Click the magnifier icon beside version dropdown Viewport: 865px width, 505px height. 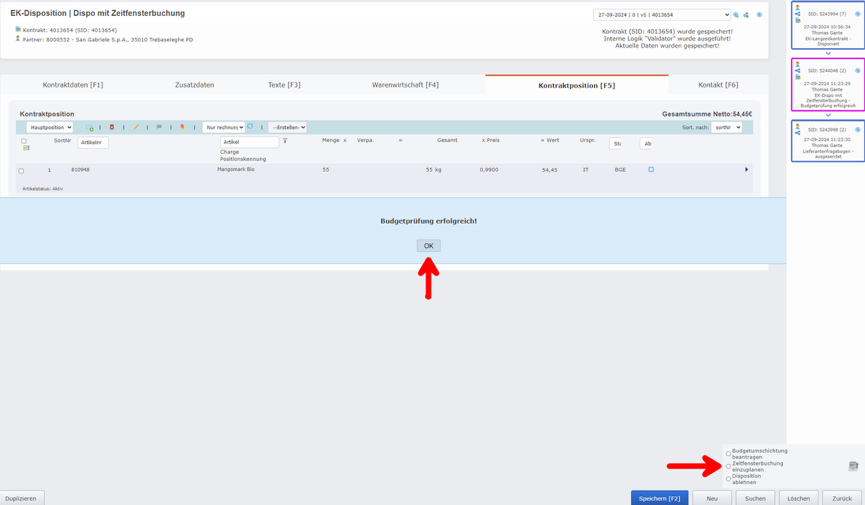tap(737, 15)
